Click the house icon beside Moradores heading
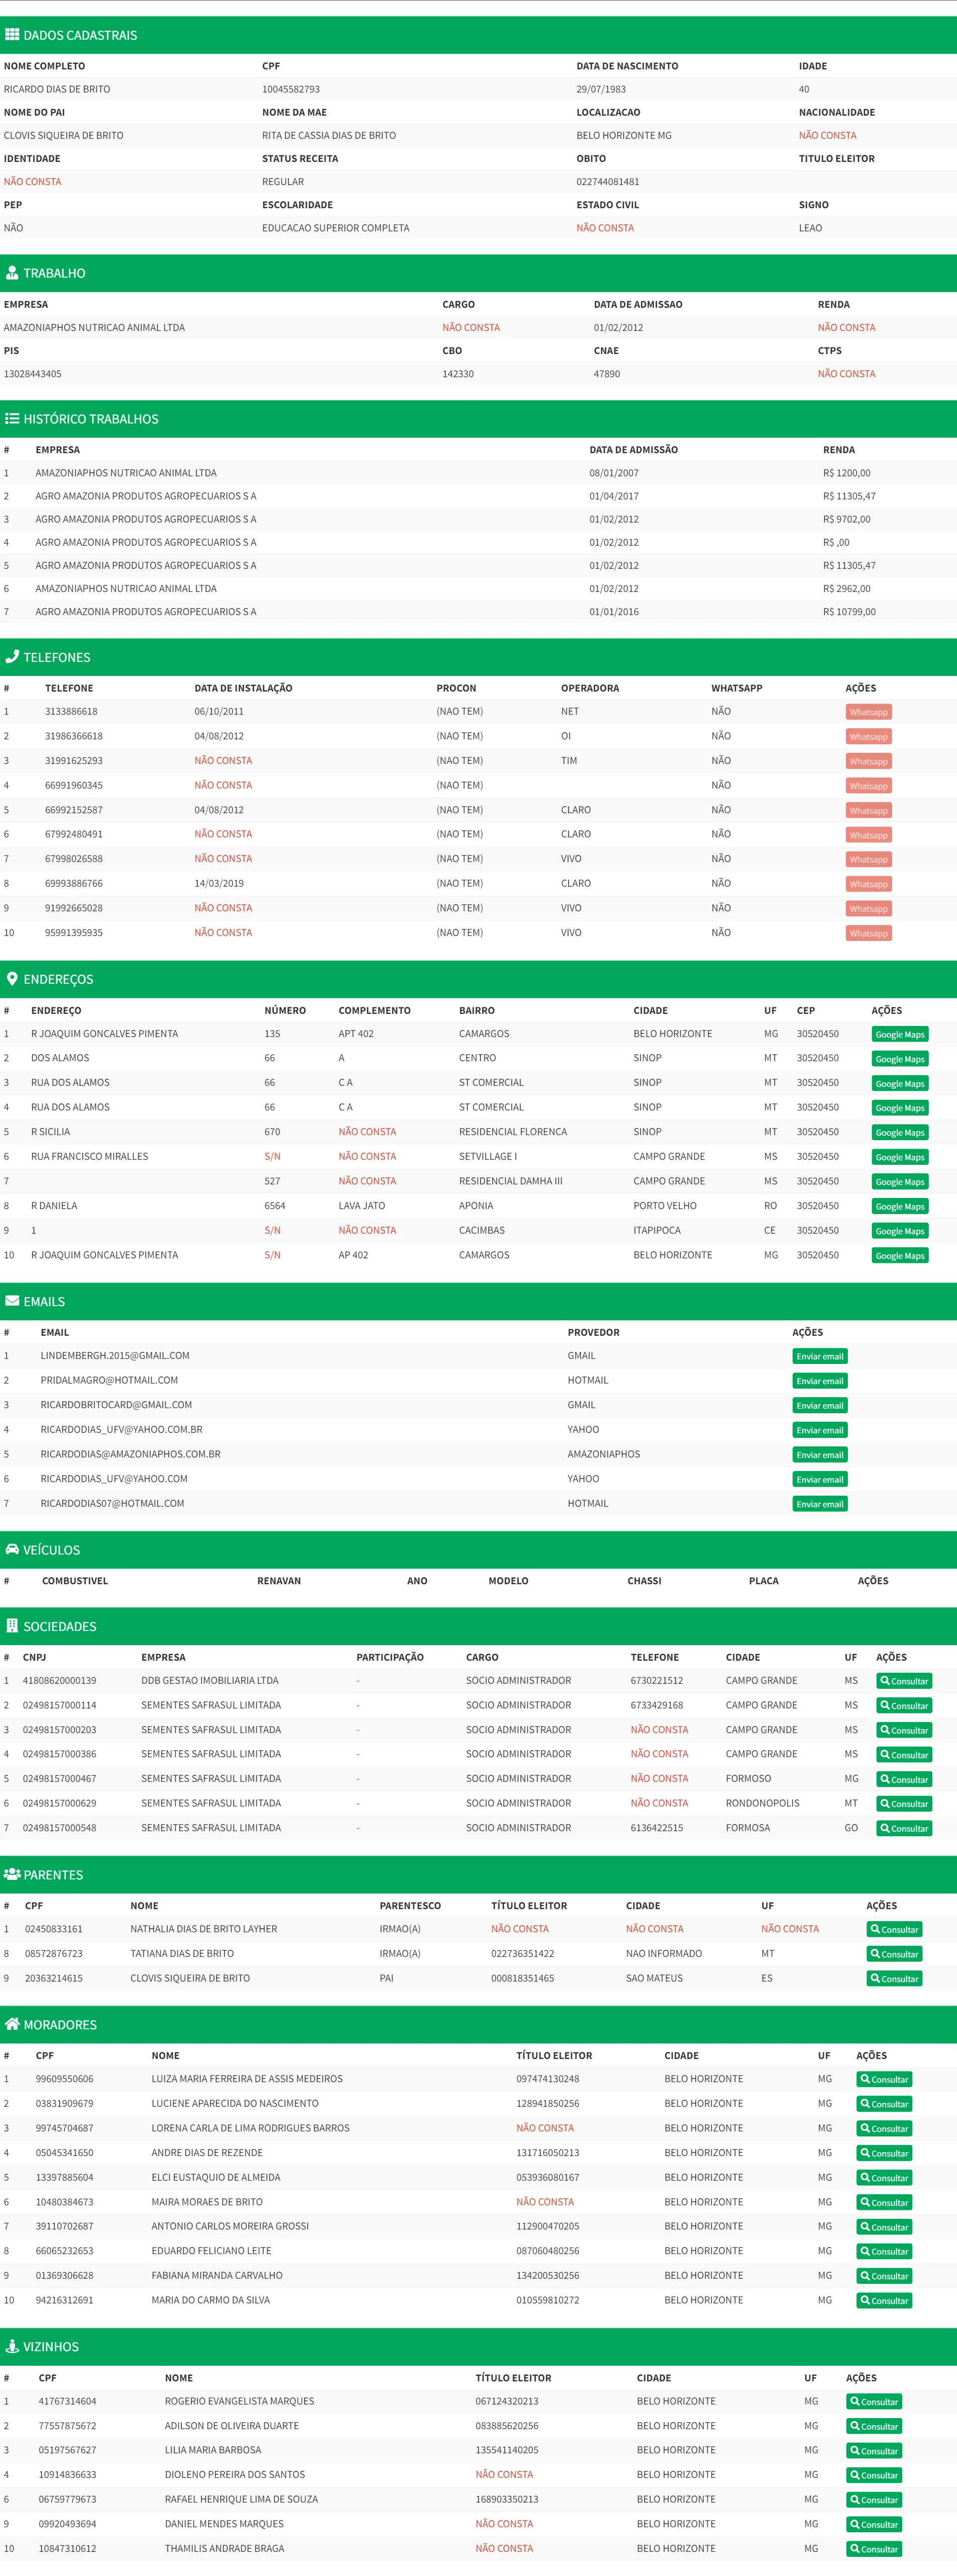 pos(12,2024)
